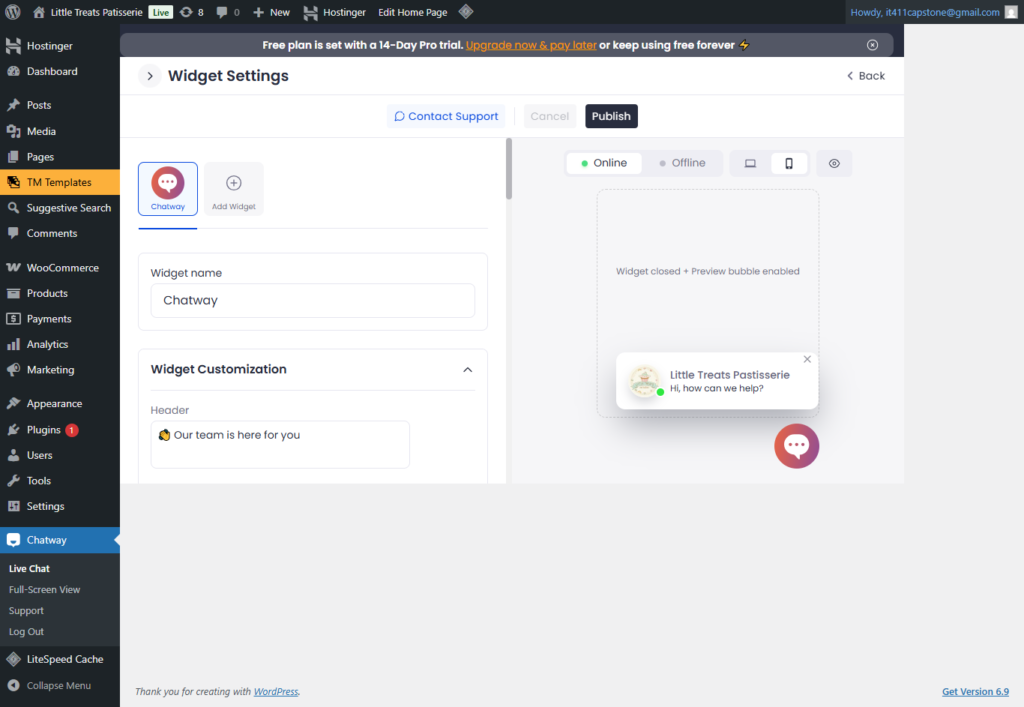
Task: Collapse the Widget Customization section
Action: pos(467,370)
